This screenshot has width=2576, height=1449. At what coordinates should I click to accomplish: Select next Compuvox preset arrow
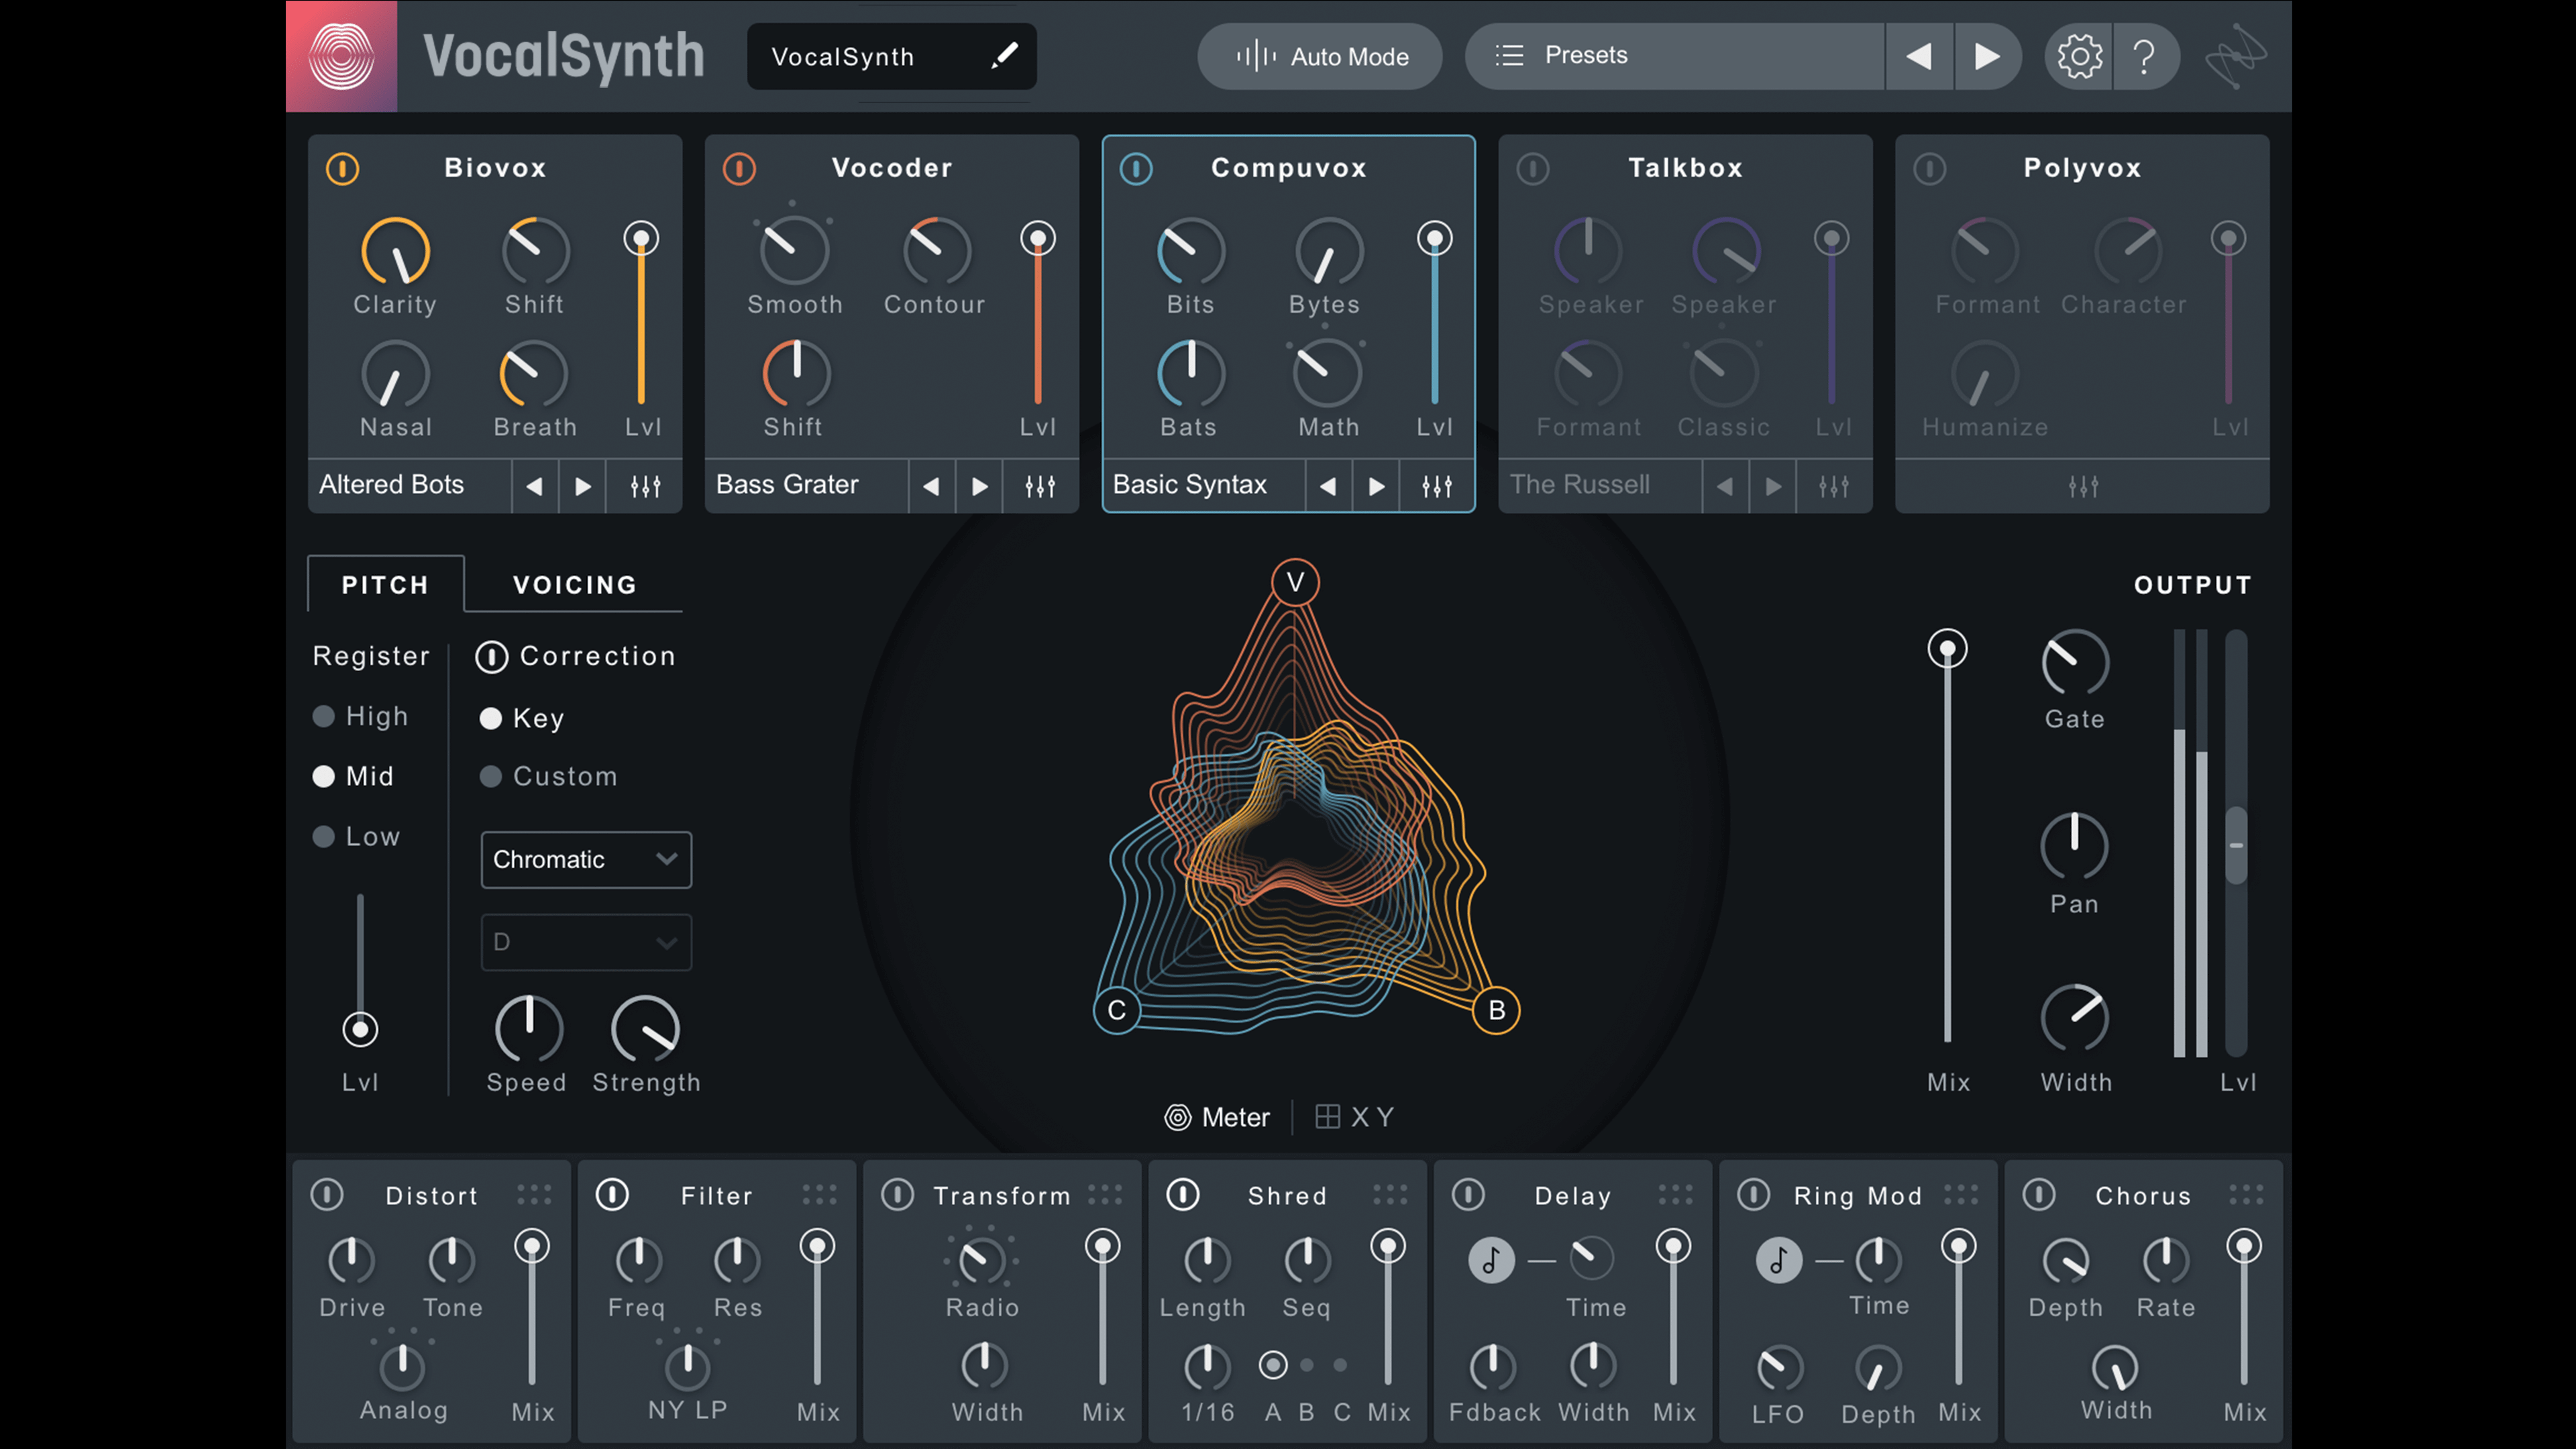(1376, 486)
